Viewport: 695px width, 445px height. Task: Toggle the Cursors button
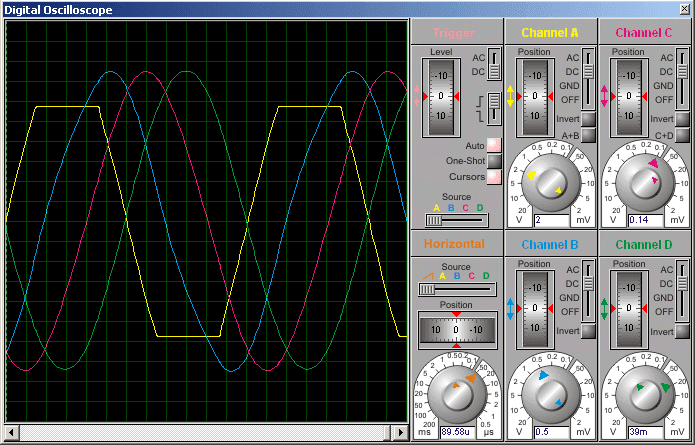pos(494,177)
